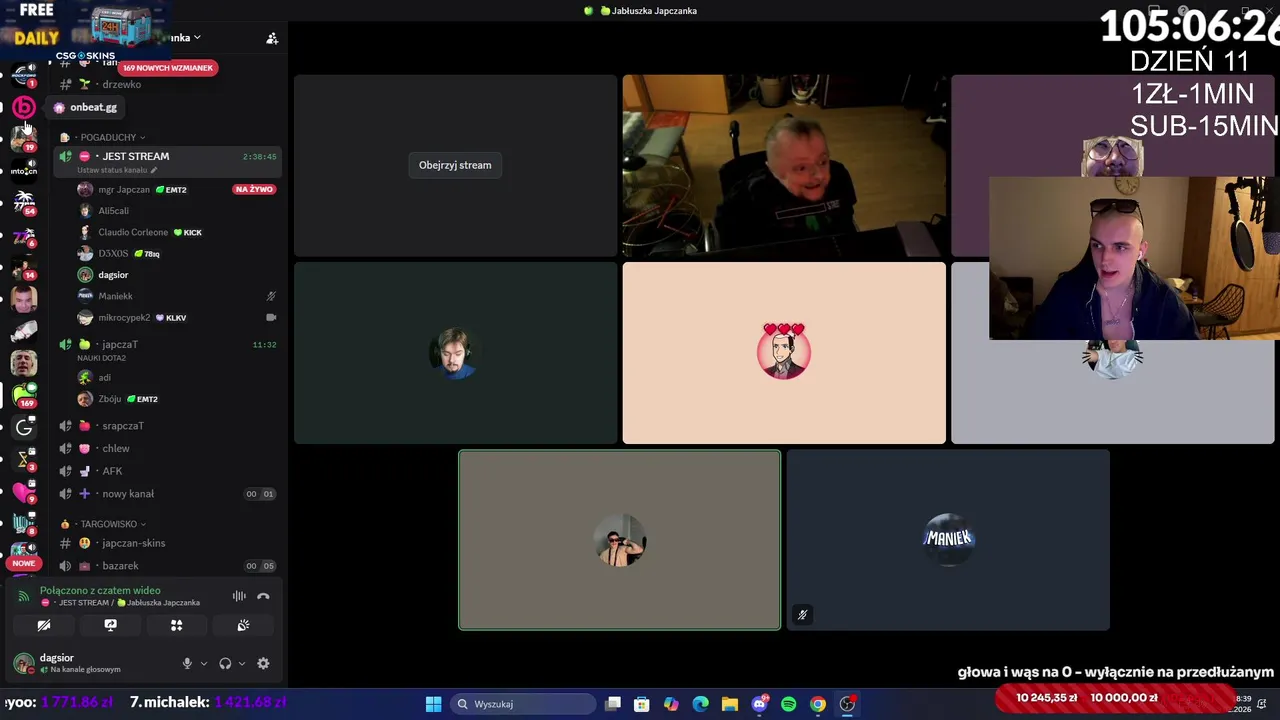Screen dimensions: 1280x720
Task: Open OBS Studio from the taskbar
Action: (847, 704)
